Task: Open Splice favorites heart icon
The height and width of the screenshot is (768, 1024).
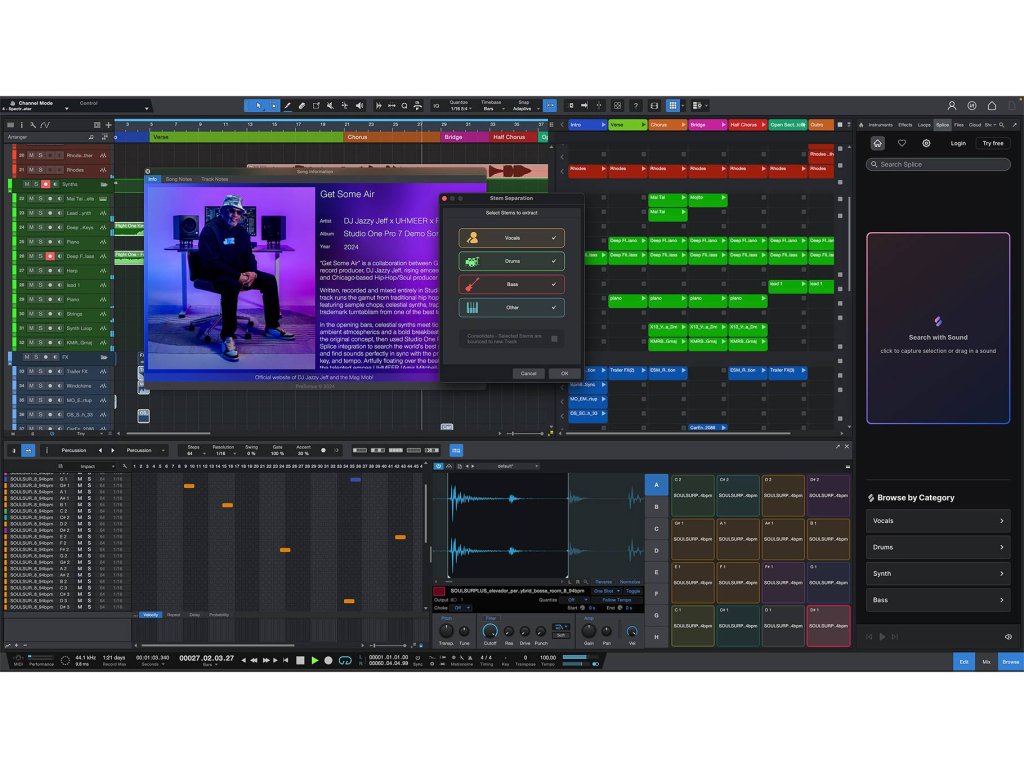Action: pyautogui.click(x=902, y=143)
